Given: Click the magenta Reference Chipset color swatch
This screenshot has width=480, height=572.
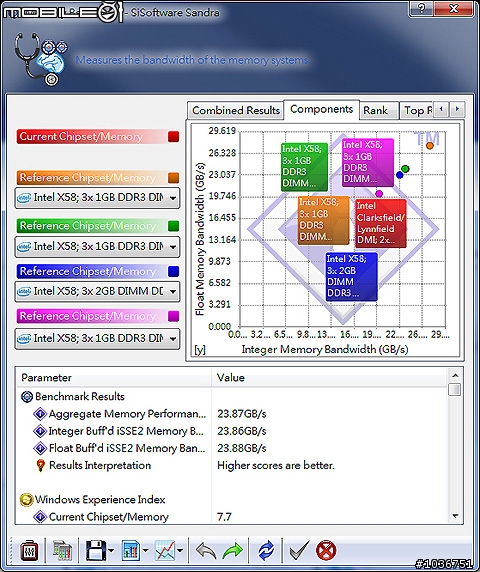Looking at the screenshot, I should pos(174,316).
